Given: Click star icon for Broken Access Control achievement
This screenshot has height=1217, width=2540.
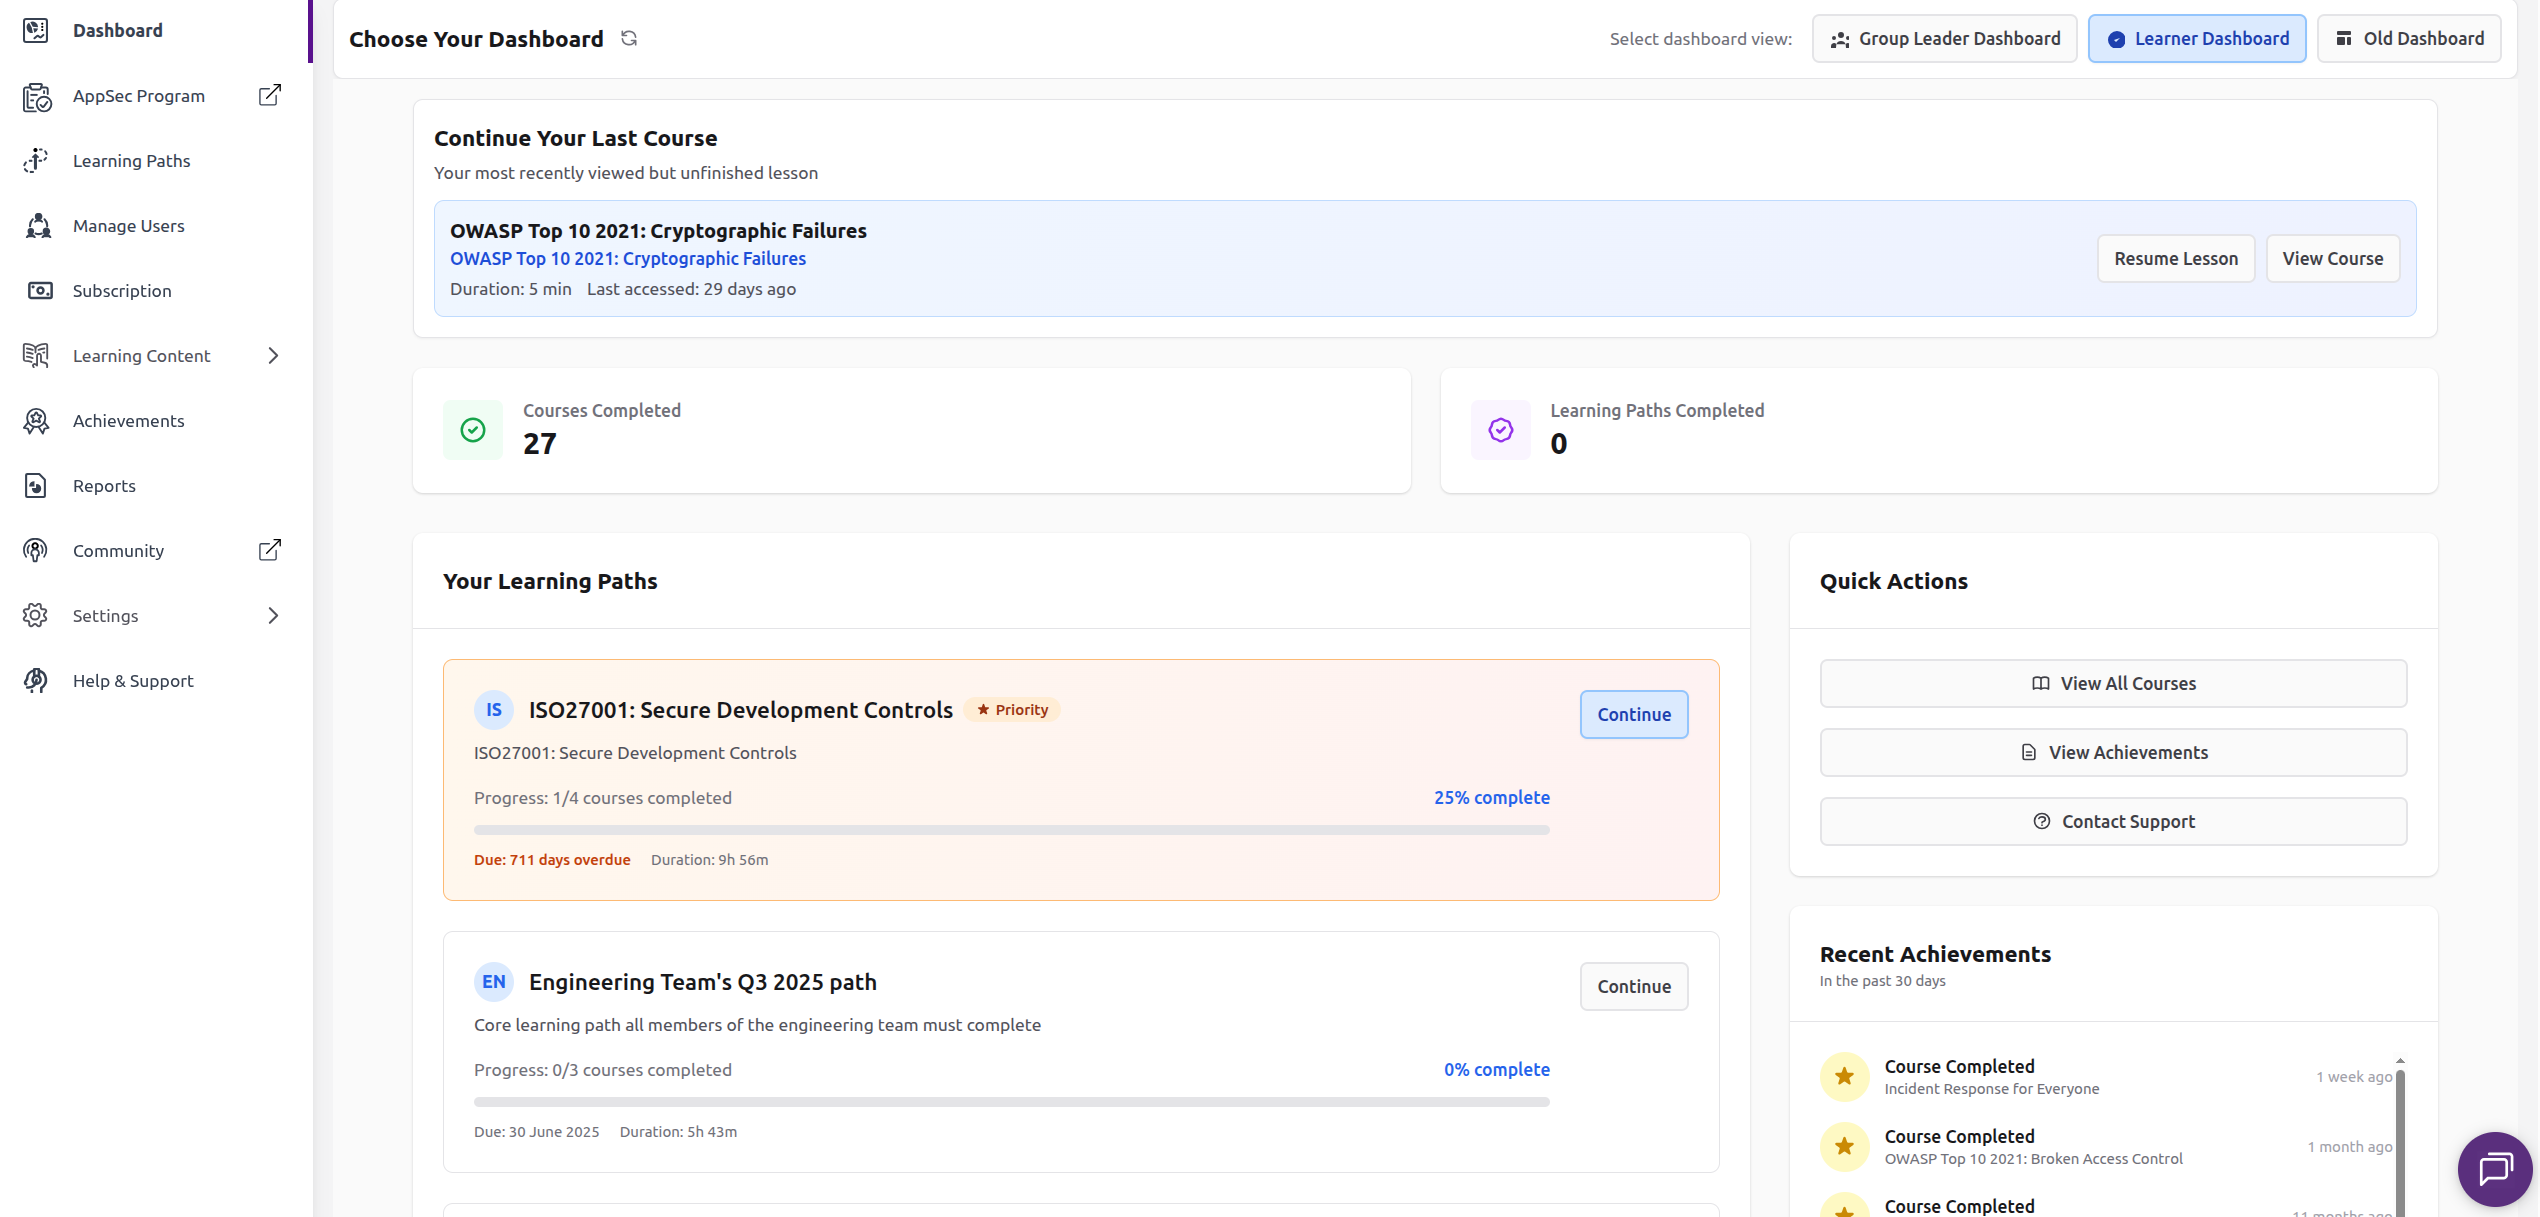Looking at the screenshot, I should click(1844, 1147).
